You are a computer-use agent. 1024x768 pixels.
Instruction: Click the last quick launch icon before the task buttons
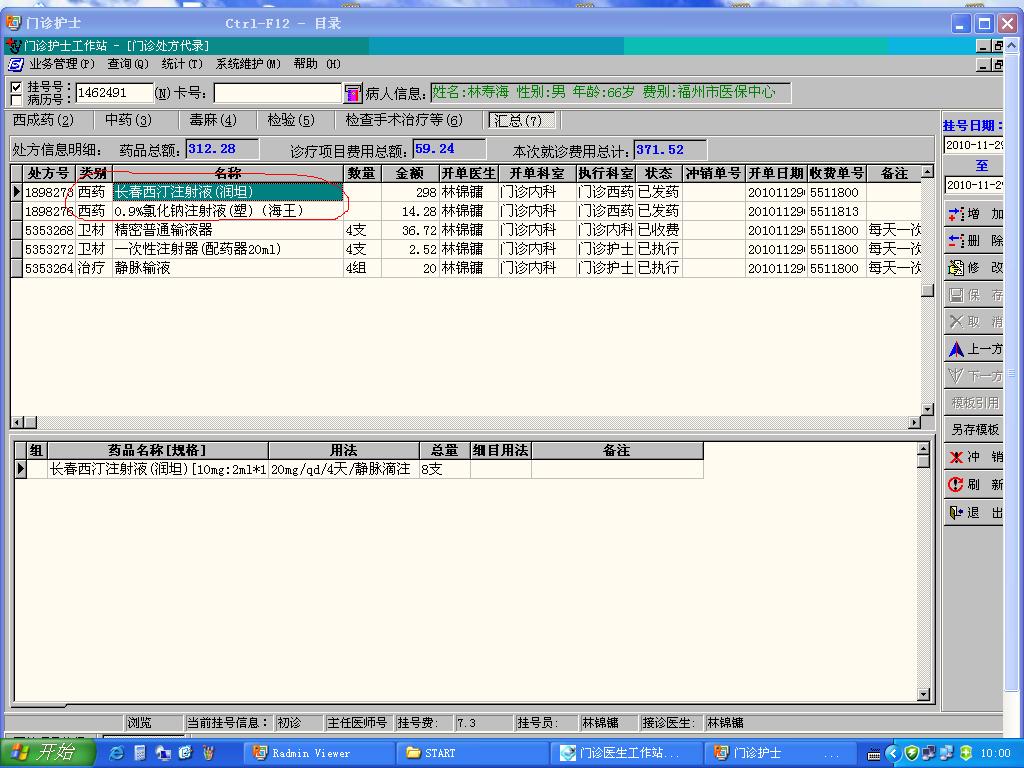[208, 753]
